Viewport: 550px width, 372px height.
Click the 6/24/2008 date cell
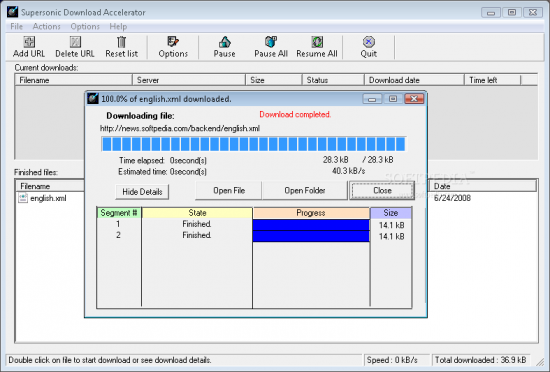point(452,198)
